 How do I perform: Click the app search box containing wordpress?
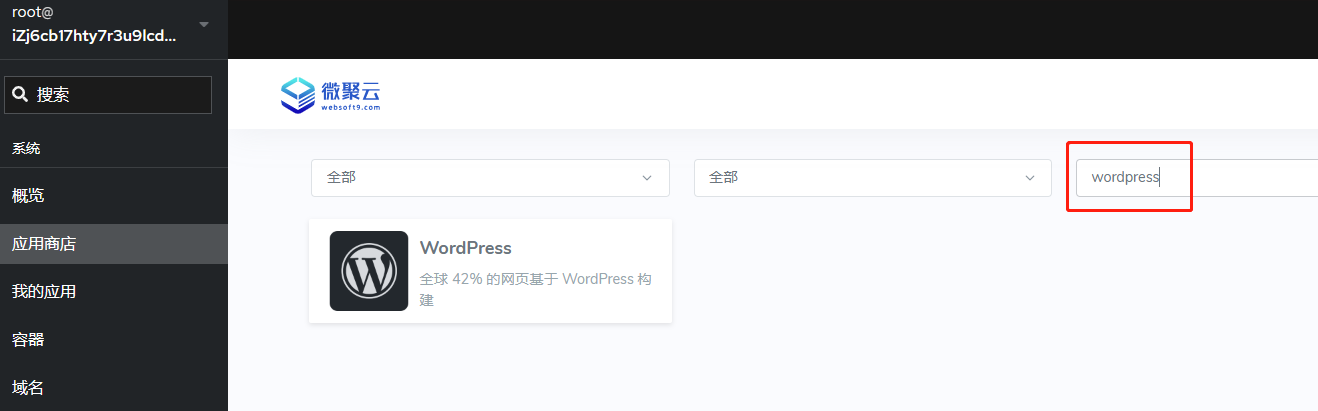click(1190, 177)
